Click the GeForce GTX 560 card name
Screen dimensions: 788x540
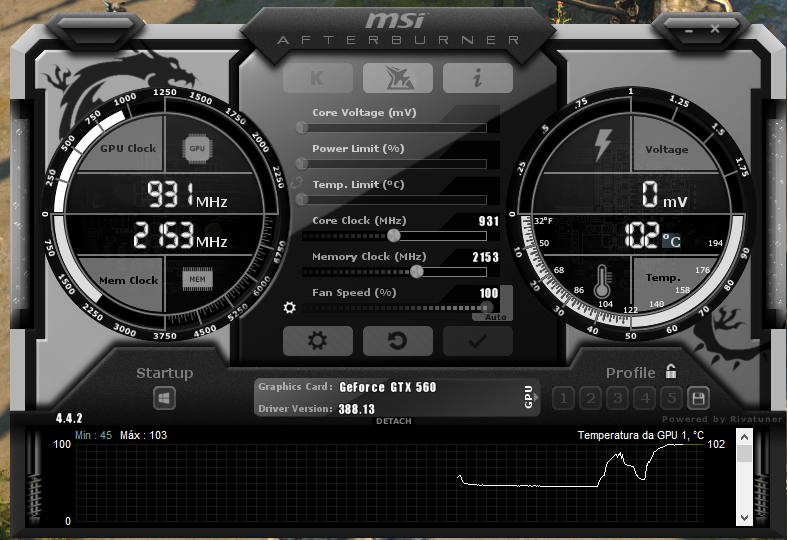(387, 387)
